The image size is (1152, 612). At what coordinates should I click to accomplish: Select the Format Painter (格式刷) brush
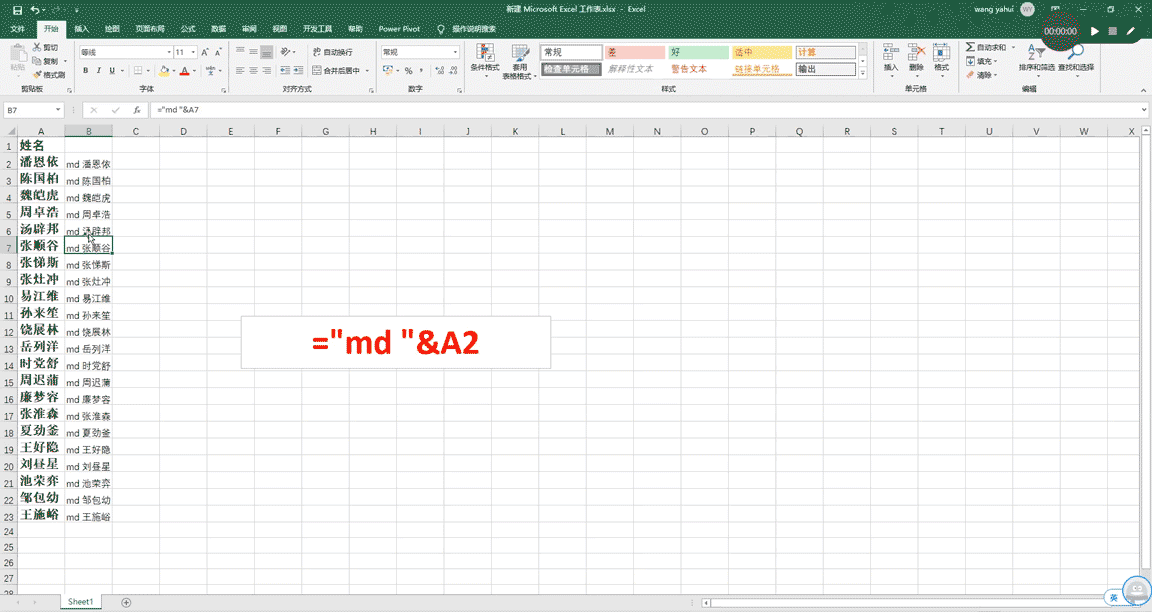pyautogui.click(x=37, y=74)
